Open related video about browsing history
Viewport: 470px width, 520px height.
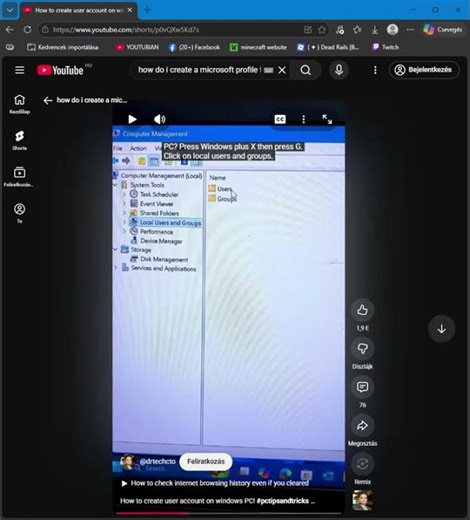coord(216,483)
